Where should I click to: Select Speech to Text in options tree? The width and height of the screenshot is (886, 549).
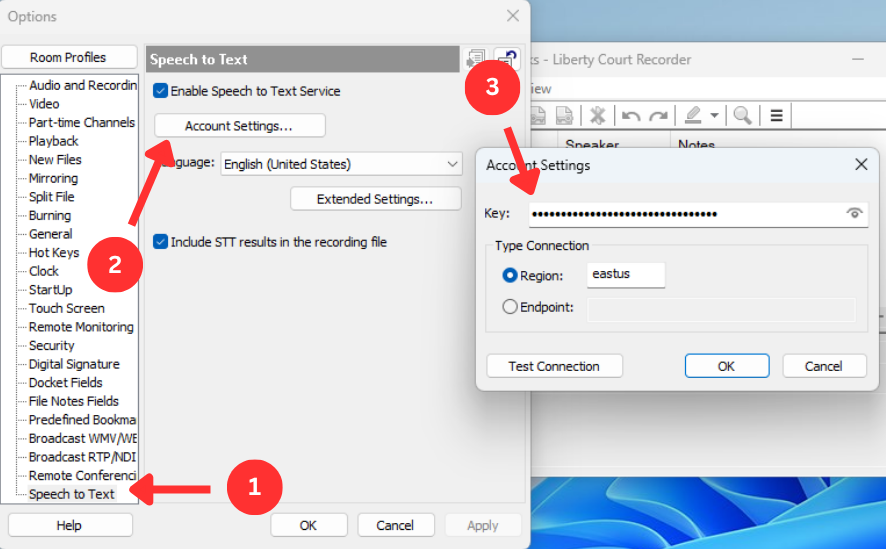[x=72, y=494]
